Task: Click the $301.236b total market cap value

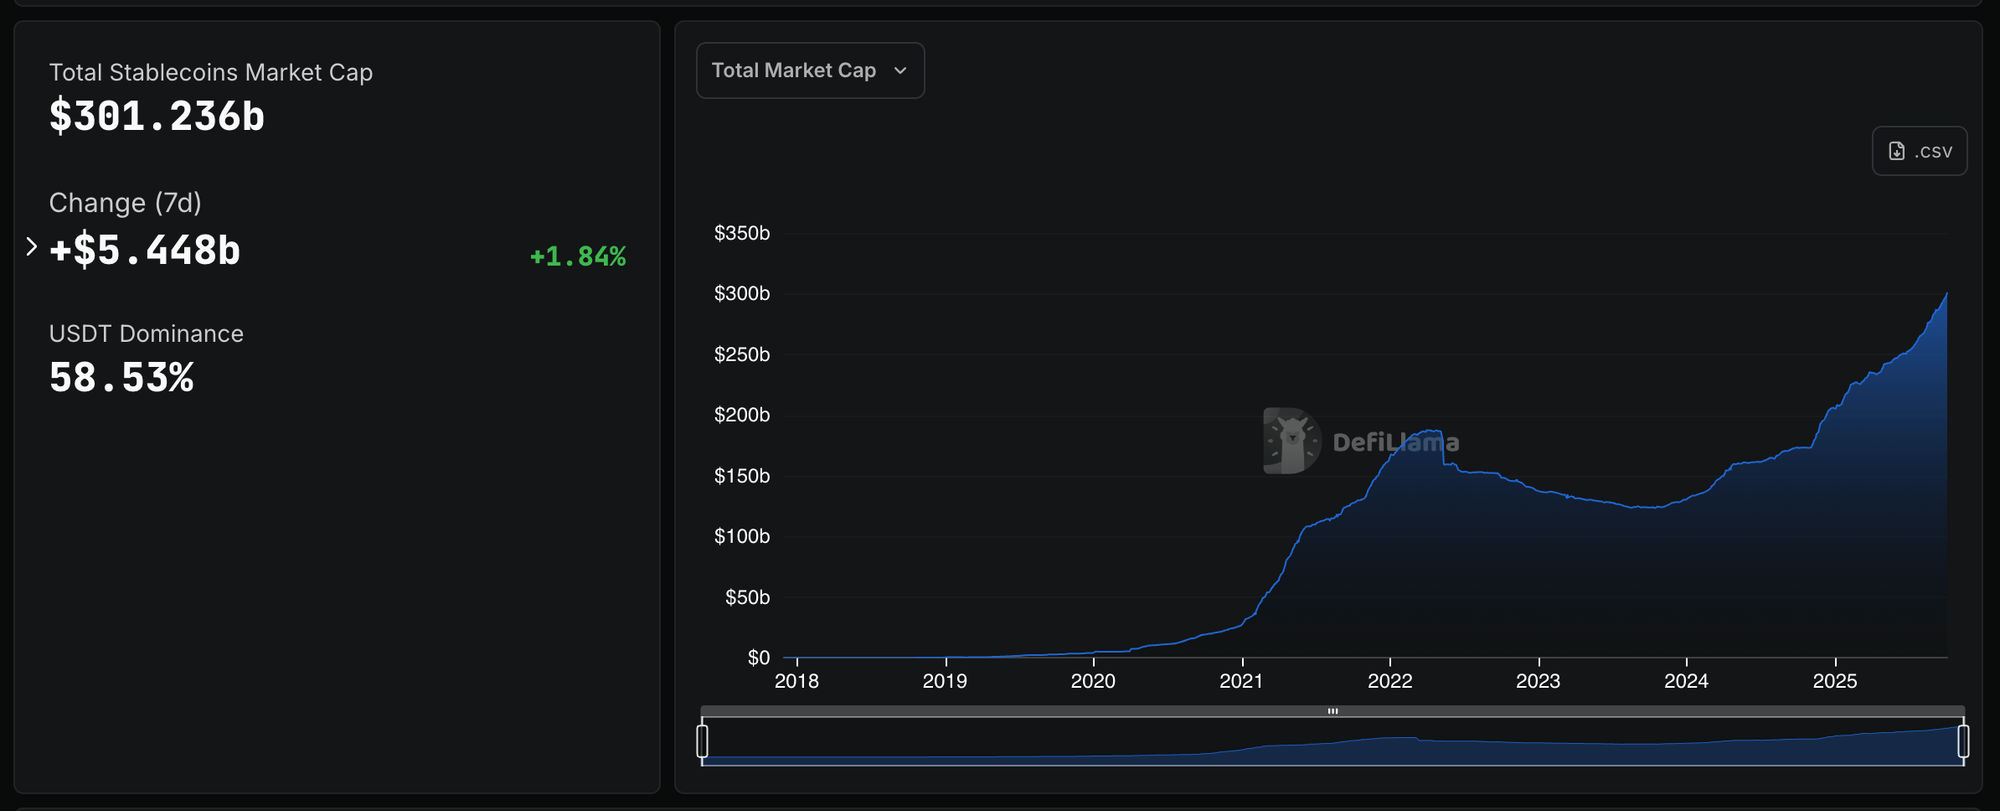Action: [157, 117]
